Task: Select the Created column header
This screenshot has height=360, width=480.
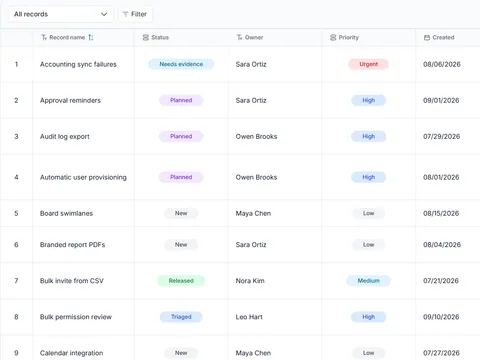Action: 448,37
